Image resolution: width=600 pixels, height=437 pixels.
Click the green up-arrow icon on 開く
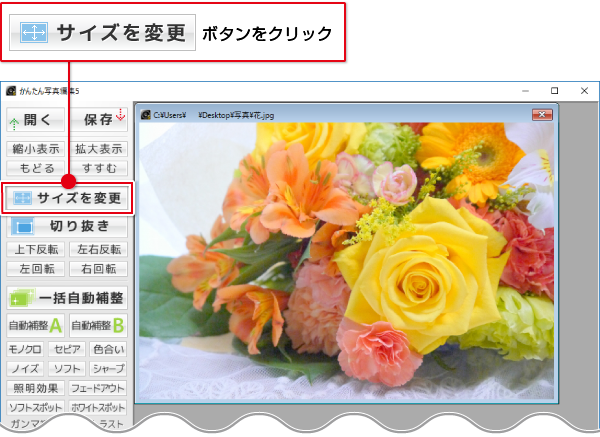click(14, 124)
